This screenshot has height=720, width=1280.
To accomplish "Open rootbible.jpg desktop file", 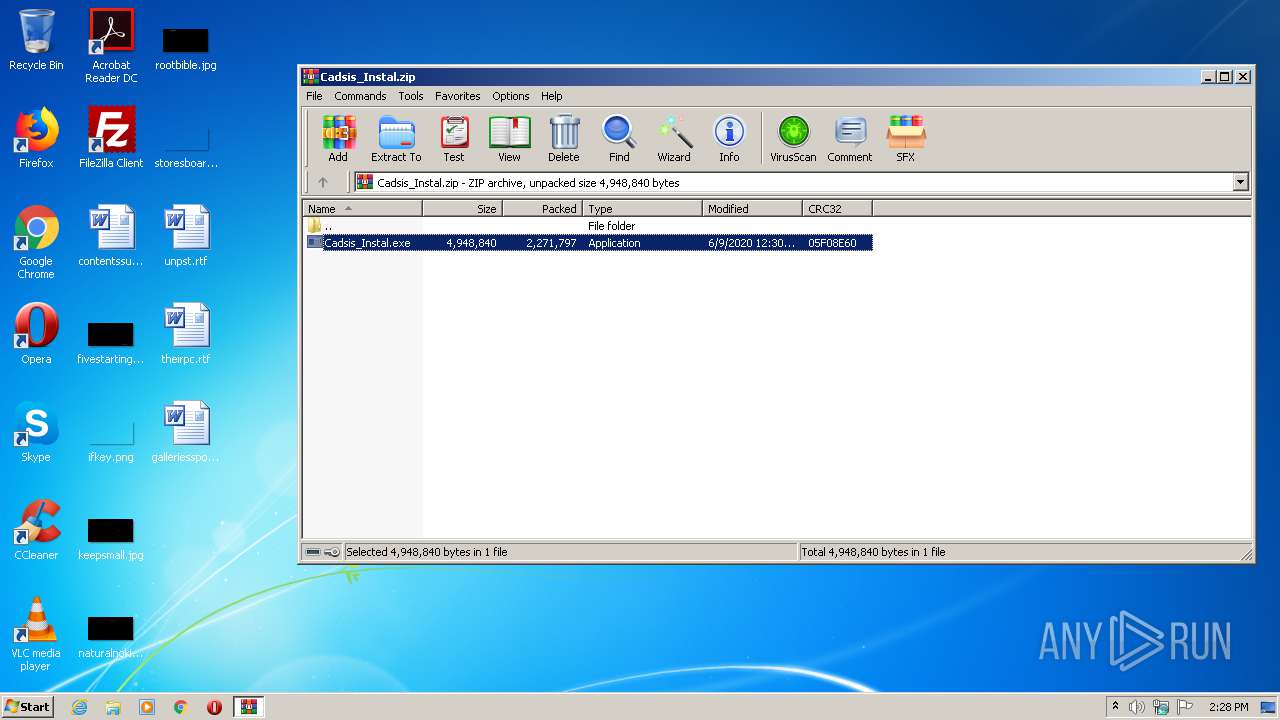I will point(186,48).
